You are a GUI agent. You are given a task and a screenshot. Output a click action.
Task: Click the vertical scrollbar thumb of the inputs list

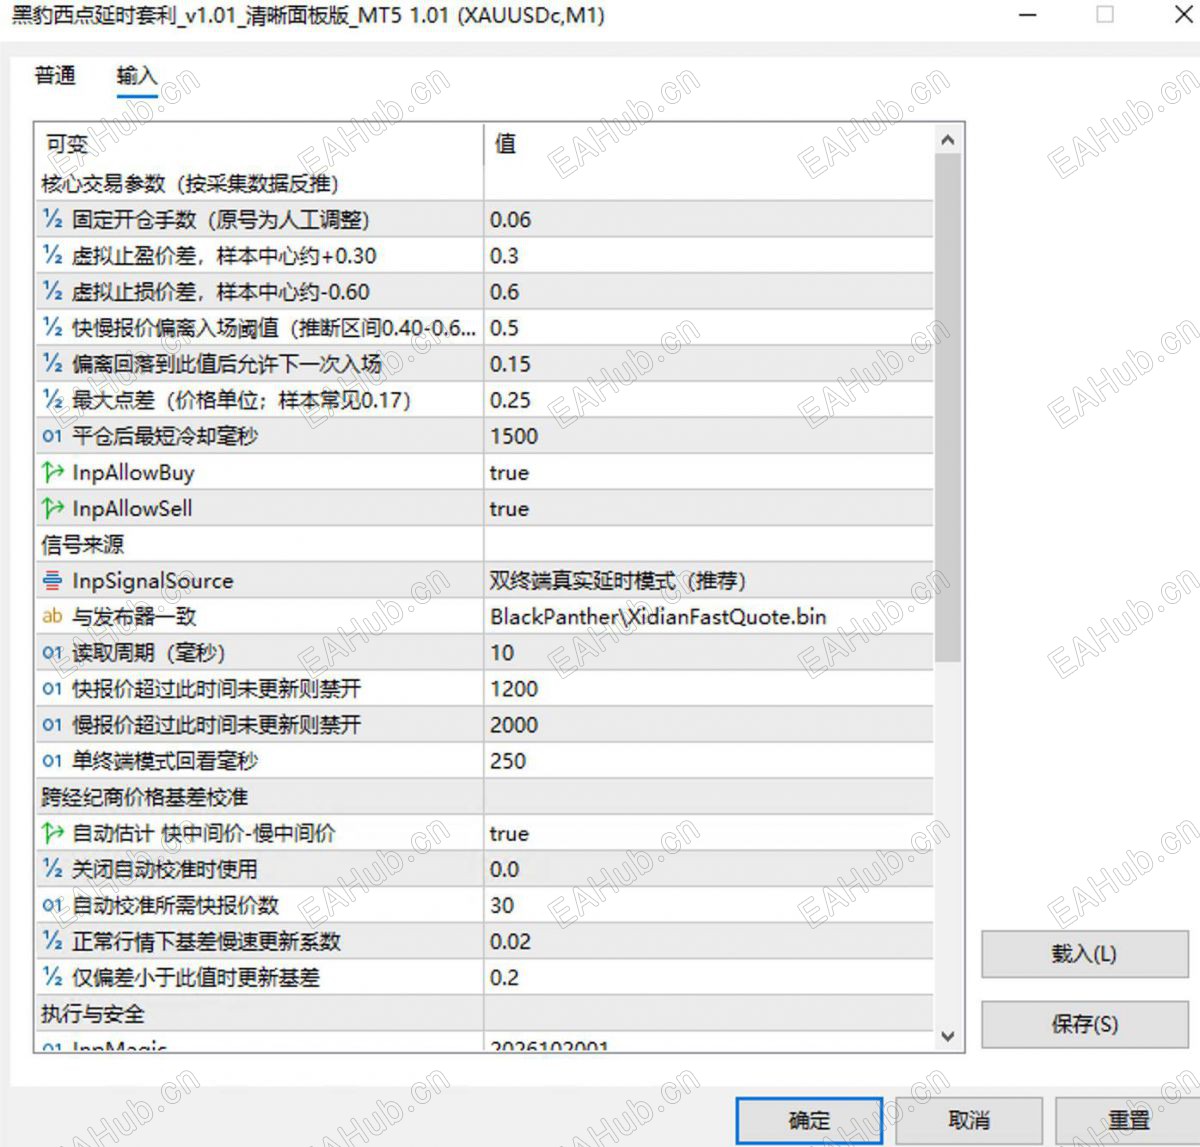coord(948,408)
